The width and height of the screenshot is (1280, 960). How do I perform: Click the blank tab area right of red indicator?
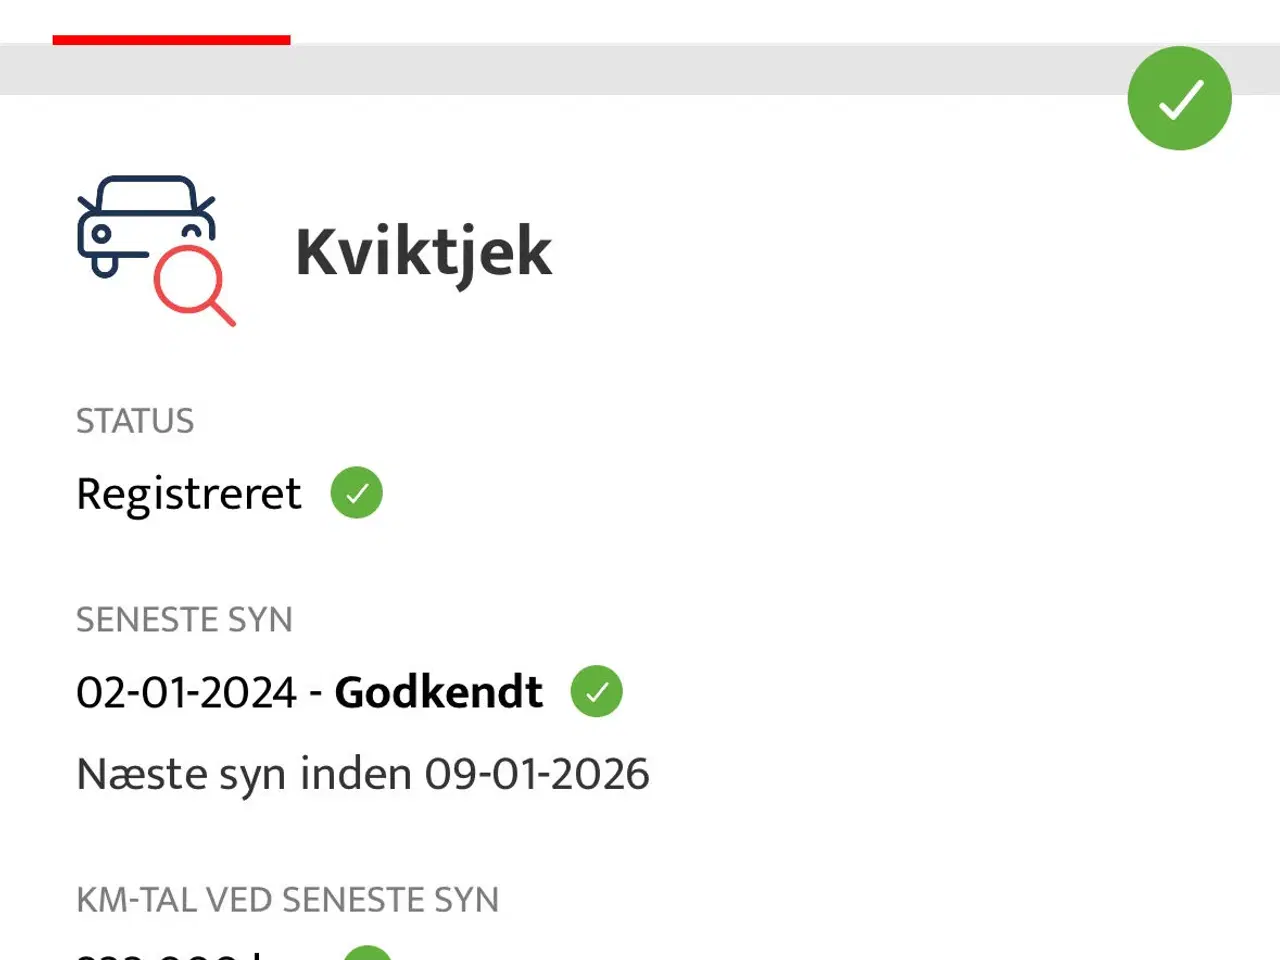click(785, 22)
